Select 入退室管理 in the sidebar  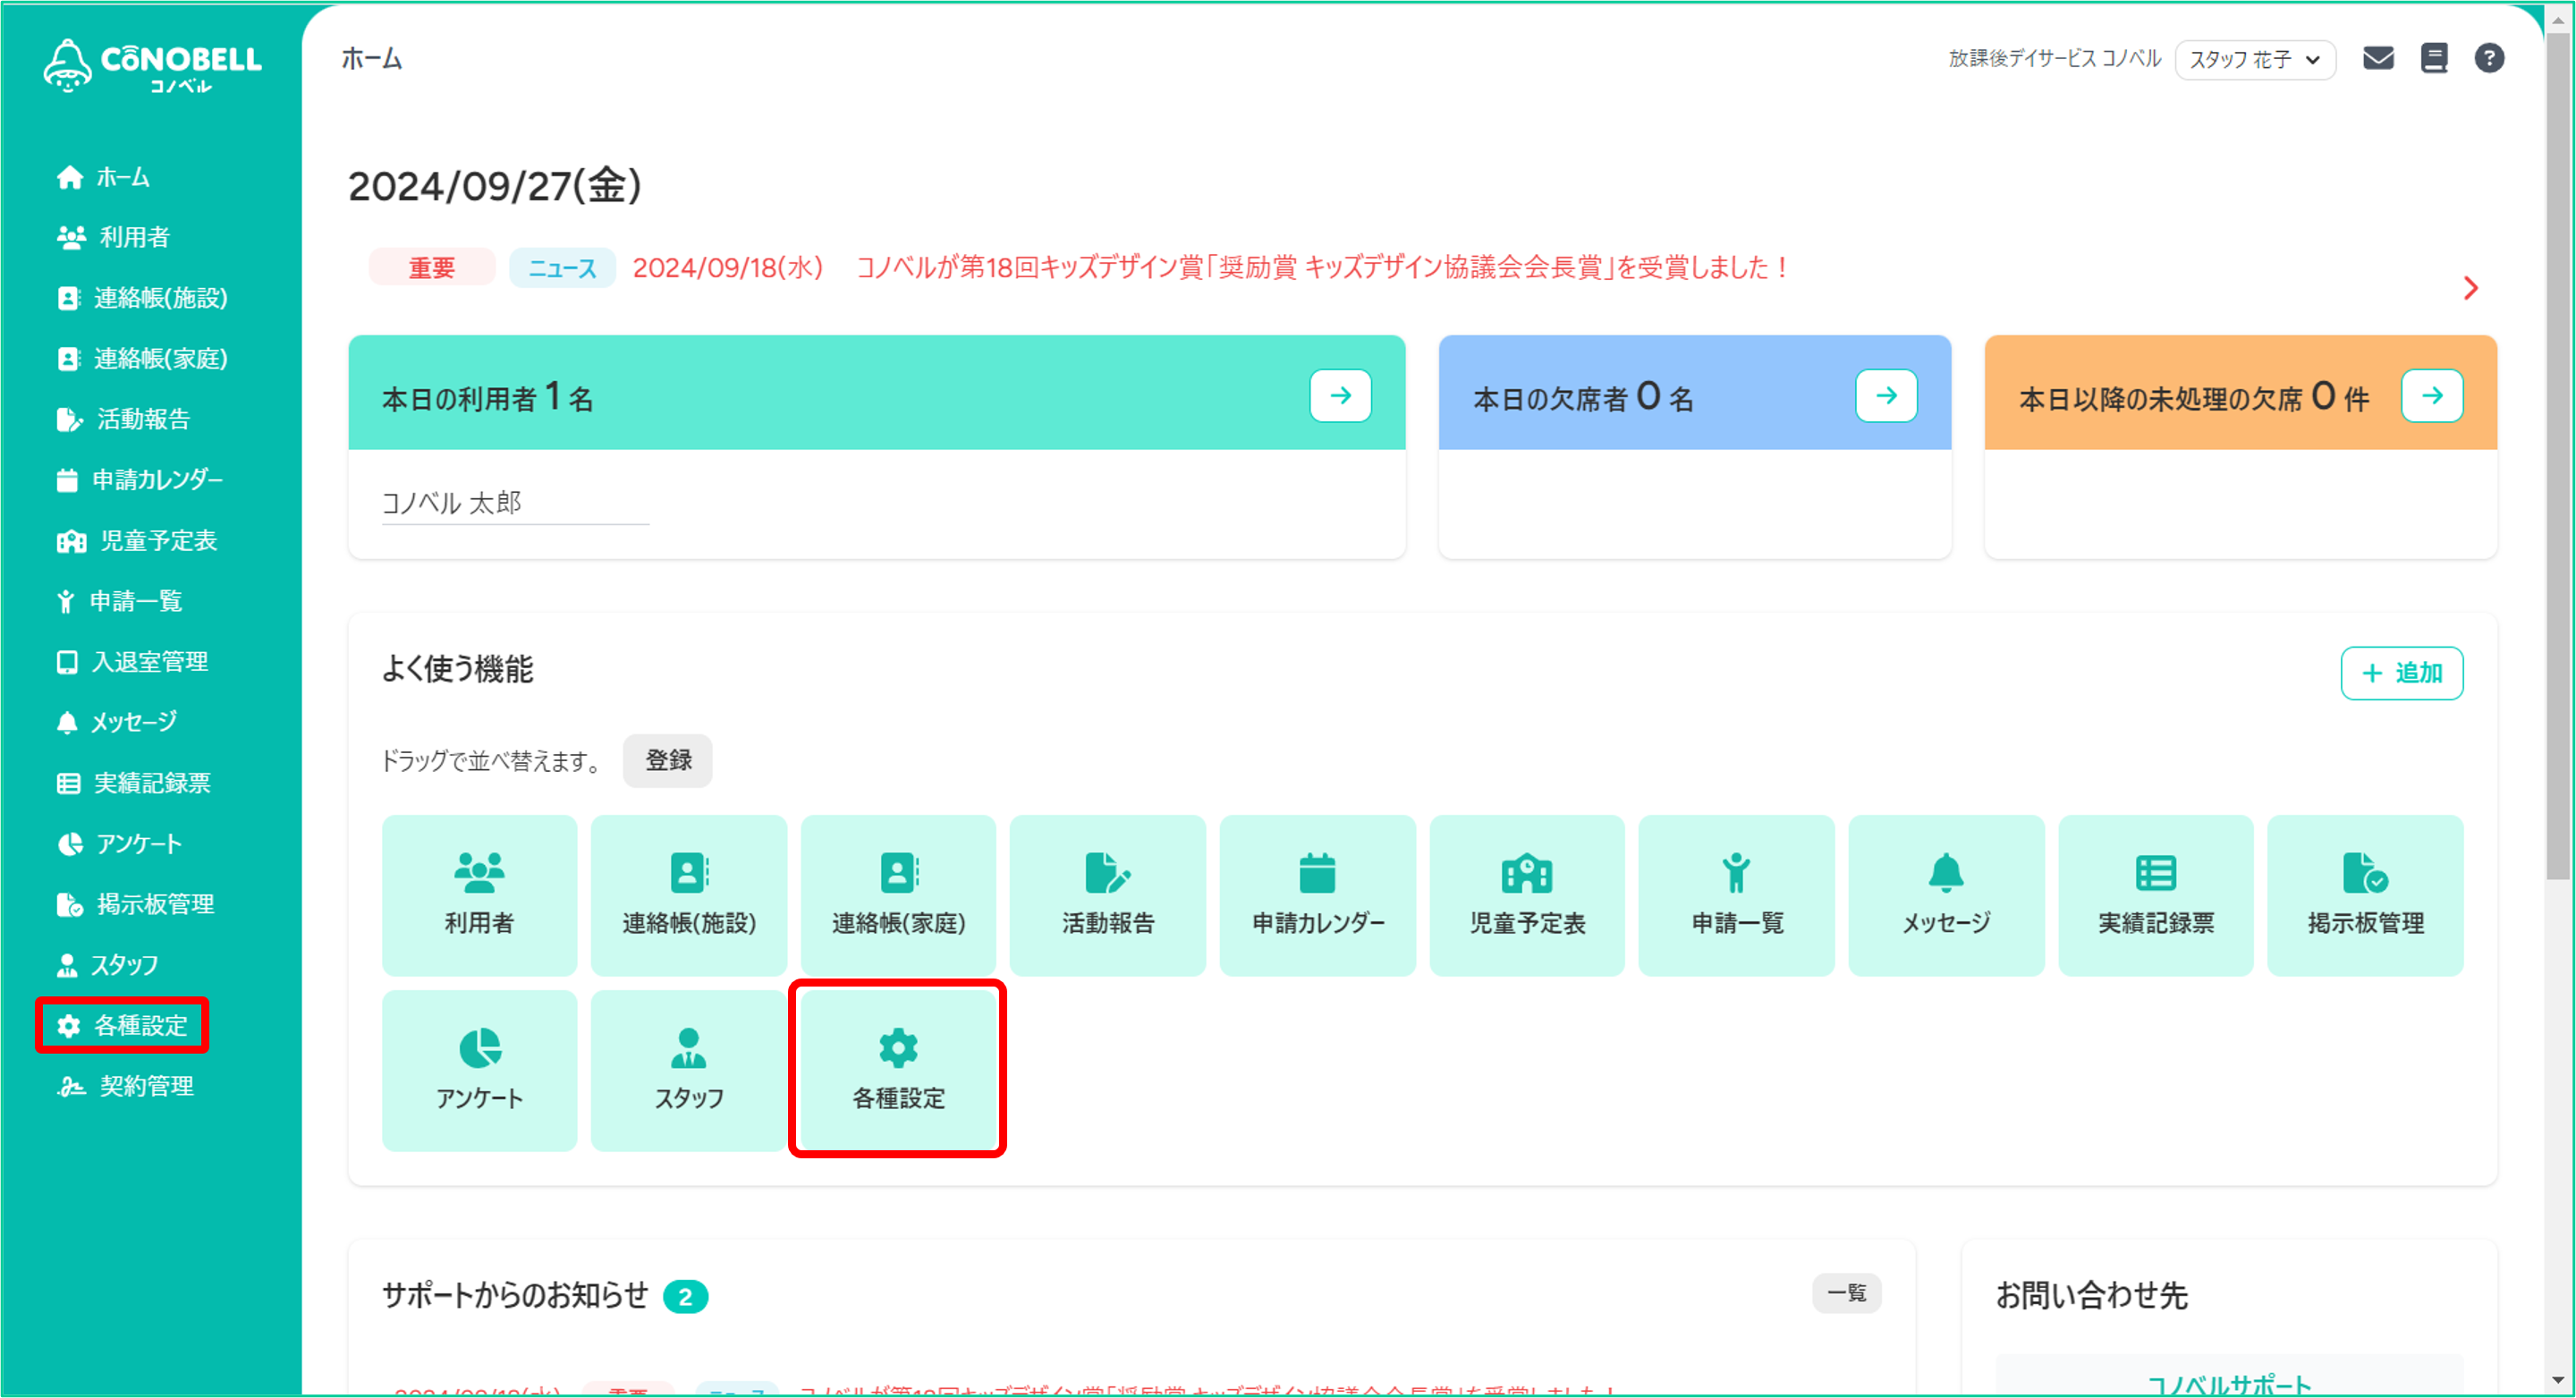coord(132,662)
